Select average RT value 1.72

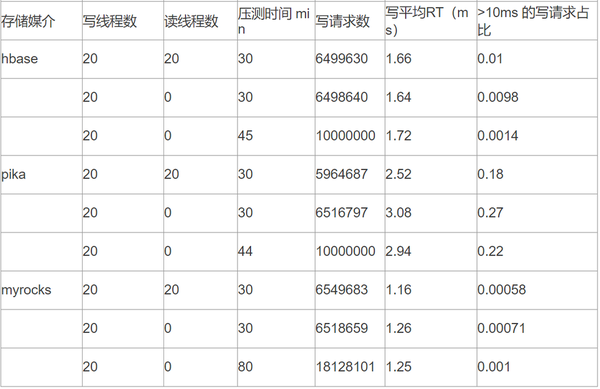pos(398,136)
